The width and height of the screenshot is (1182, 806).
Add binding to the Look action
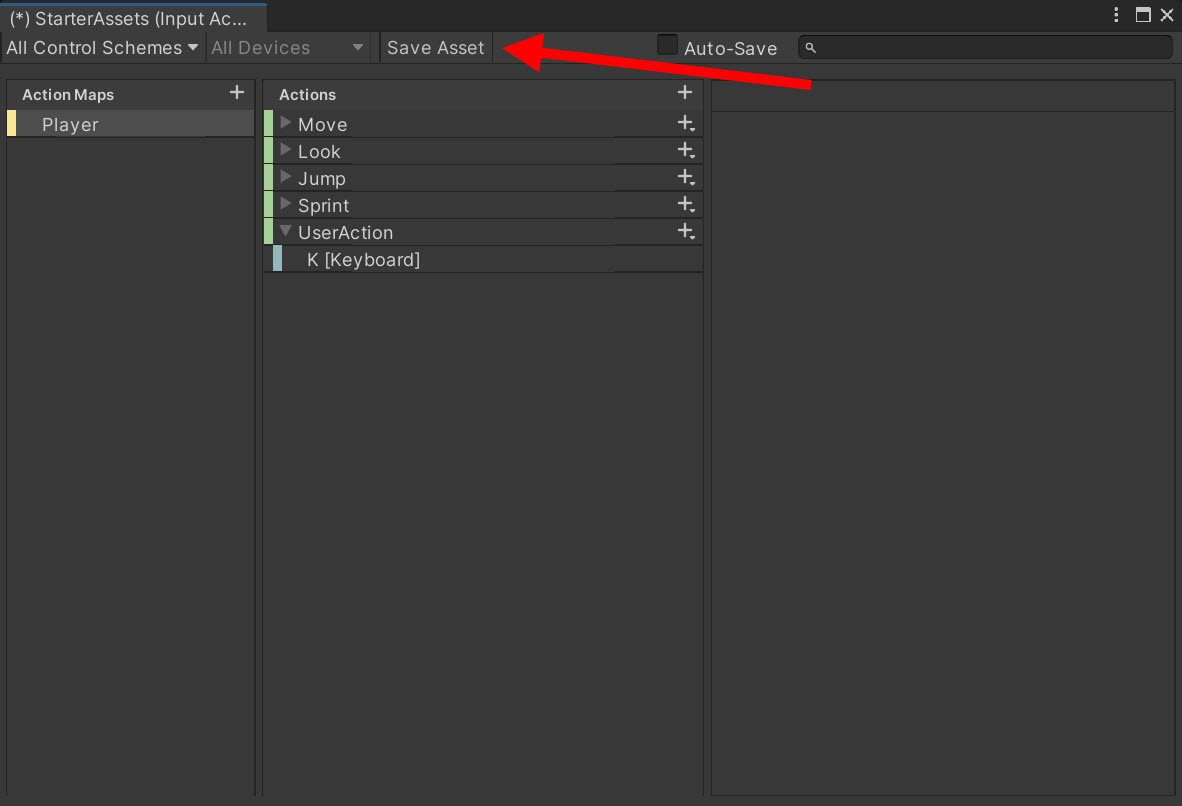click(686, 150)
